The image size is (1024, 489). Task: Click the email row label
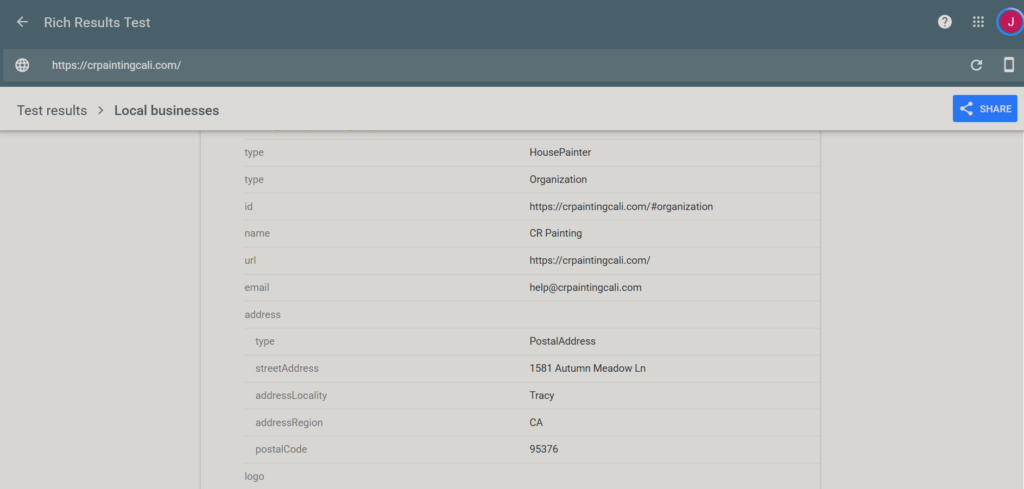(257, 287)
